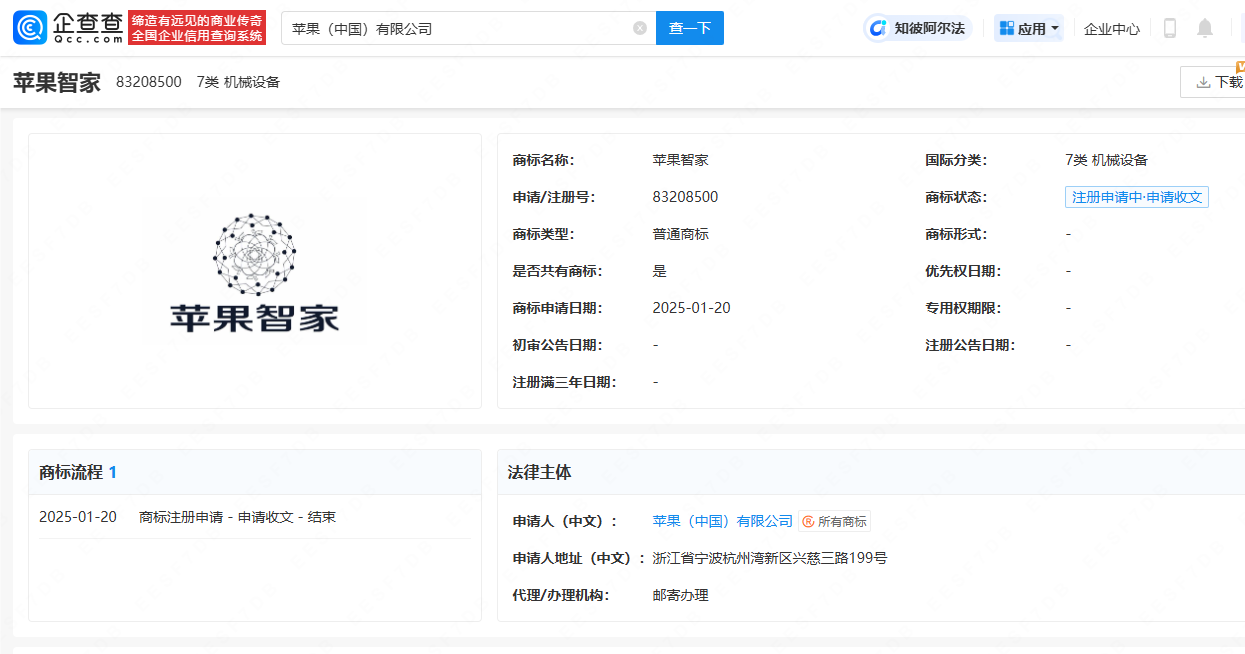1245x654 pixels.
Task: Click the 应用 grid icon
Action: pyautogui.click(x=1006, y=28)
